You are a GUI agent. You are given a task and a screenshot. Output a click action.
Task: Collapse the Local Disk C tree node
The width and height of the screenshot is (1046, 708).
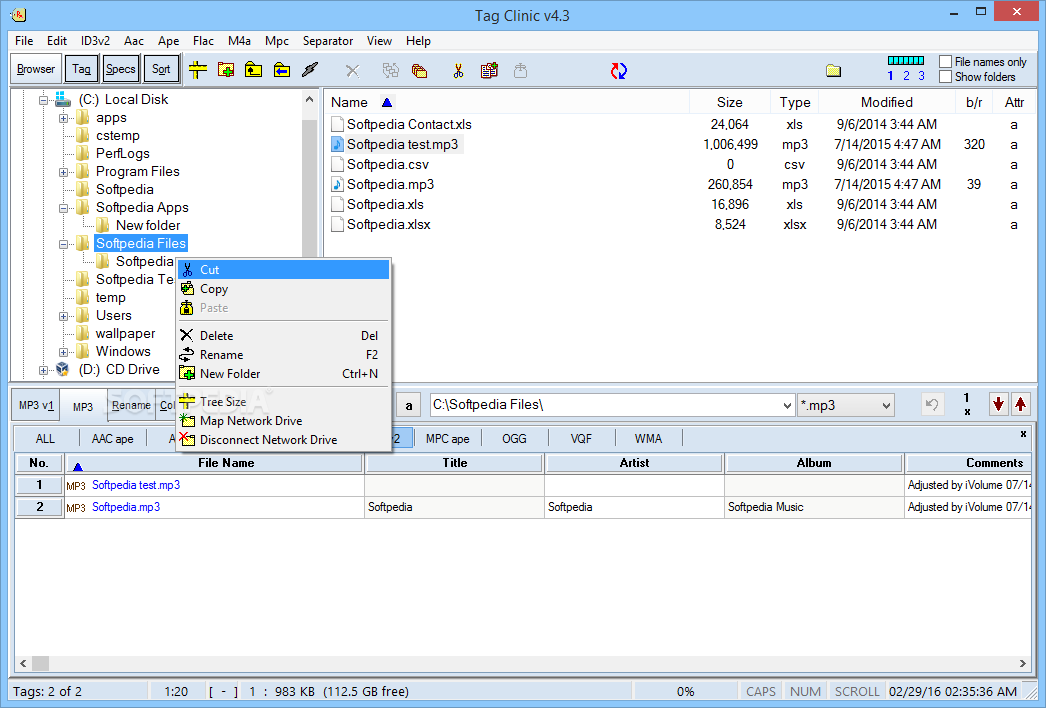[x=43, y=100]
